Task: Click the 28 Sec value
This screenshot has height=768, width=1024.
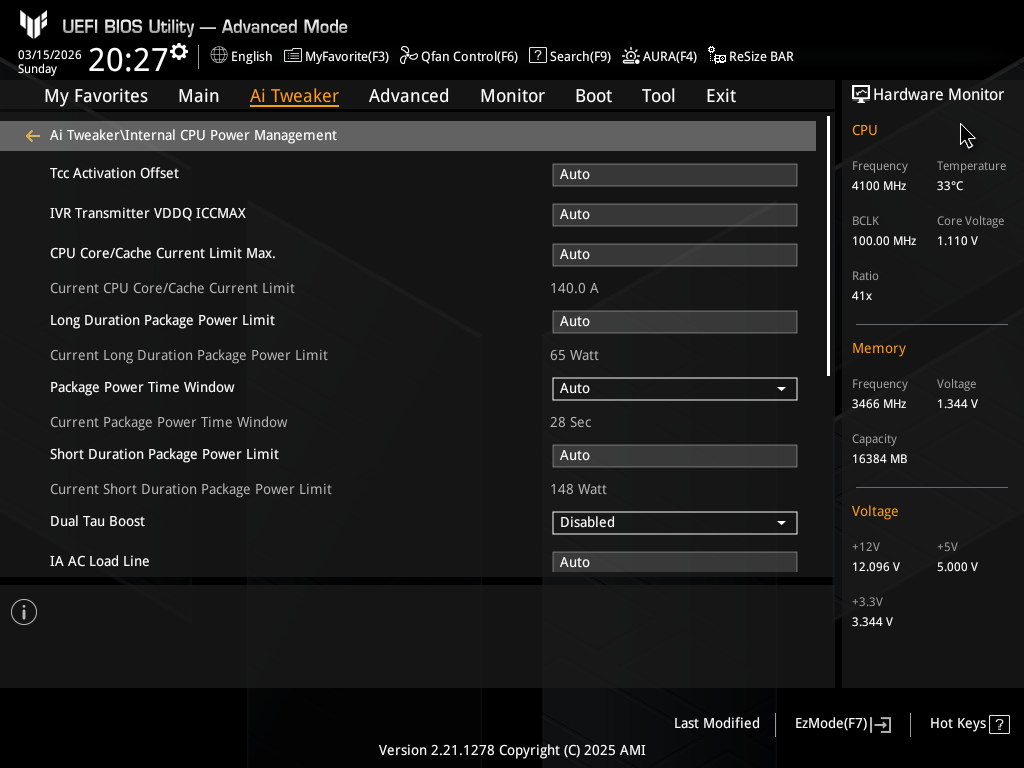Action: pos(570,422)
